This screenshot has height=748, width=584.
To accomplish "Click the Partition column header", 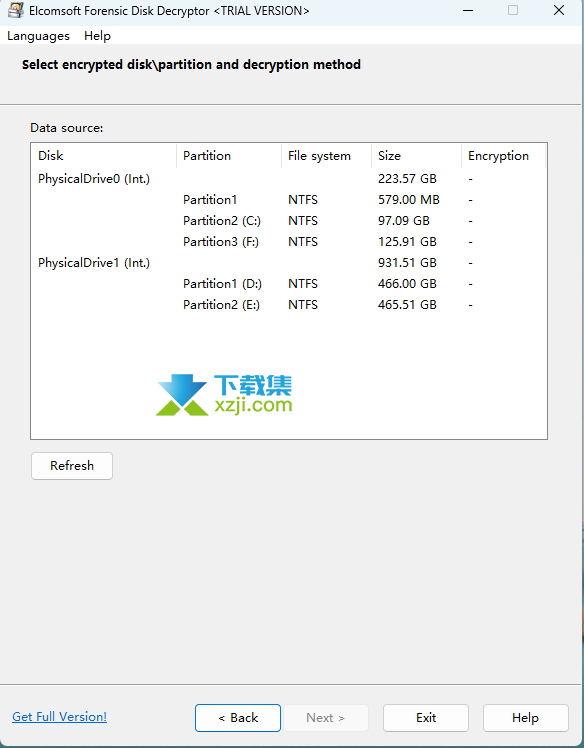I will (x=229, y=156).
